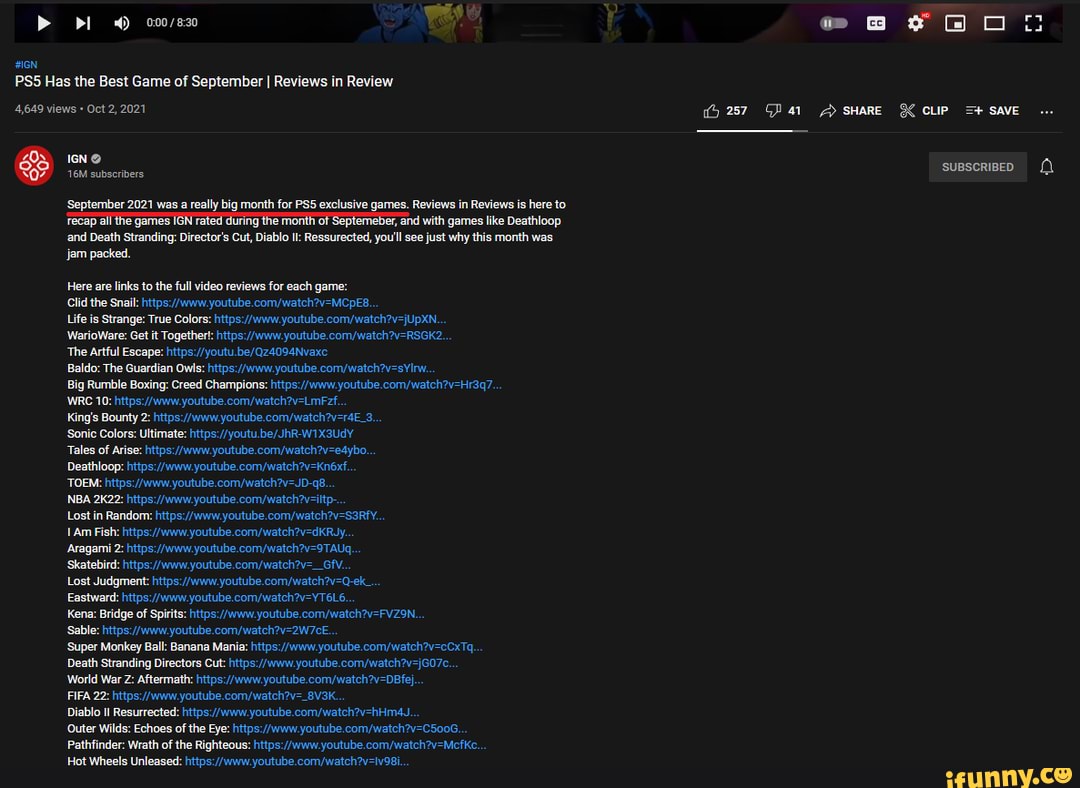
Task: Open Super Monkey Ball: Banana Mania link
Action: point(366,647)
